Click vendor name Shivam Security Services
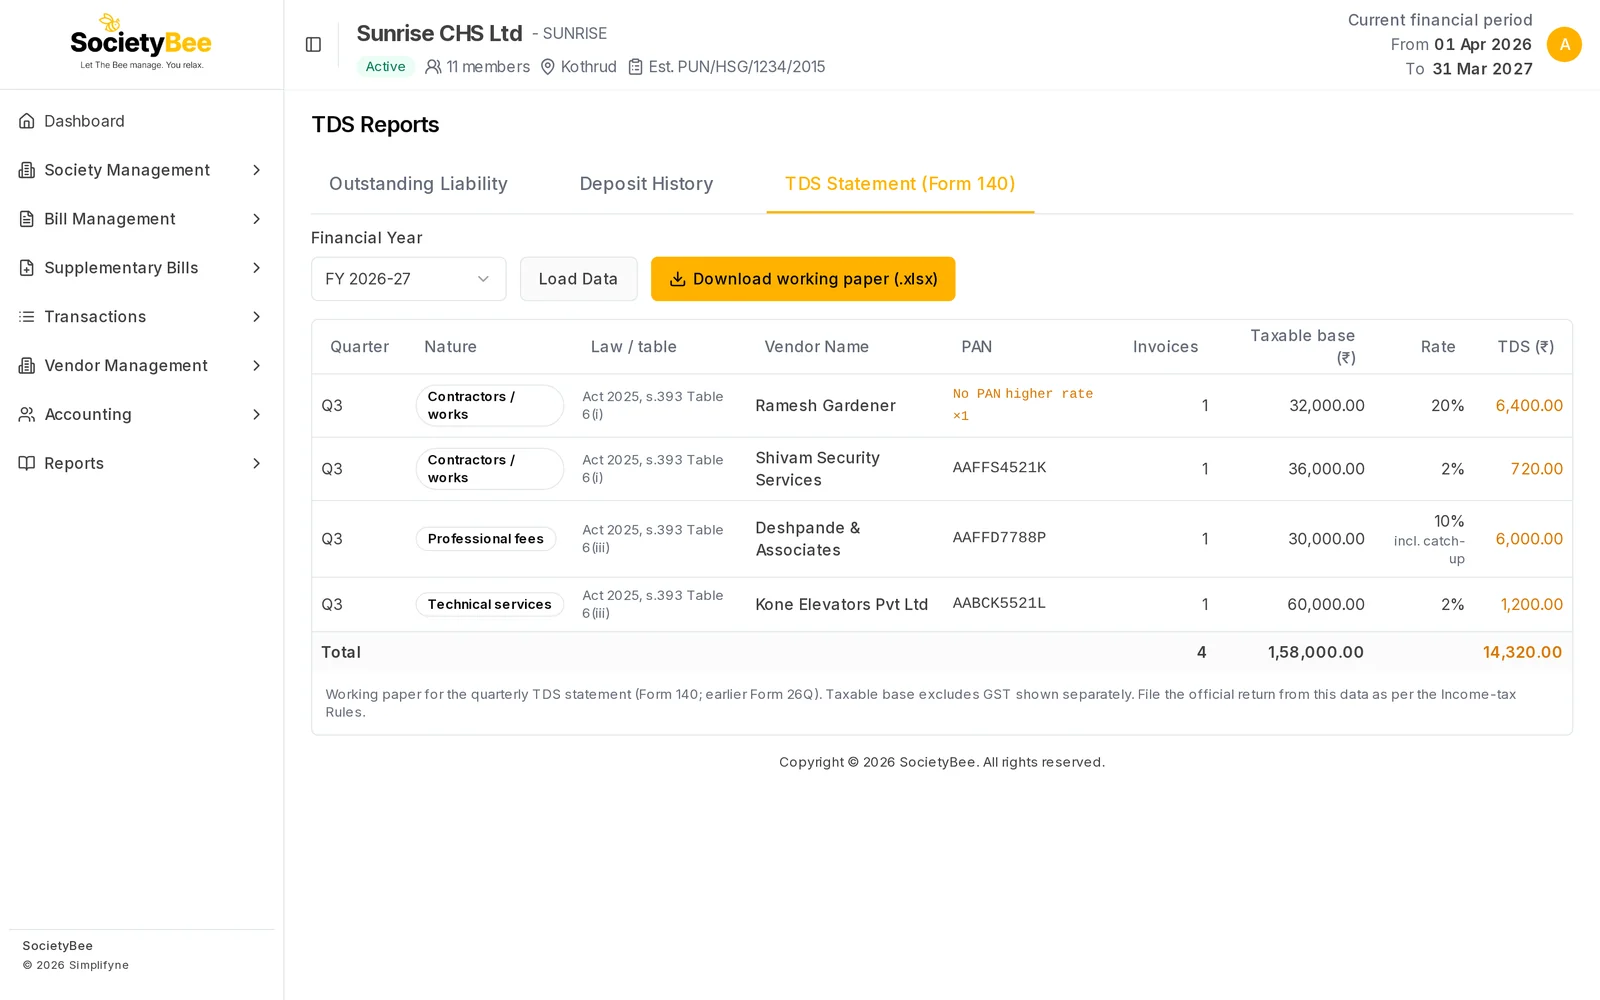Screen dimensions: 1600x1000 (818, 469)
